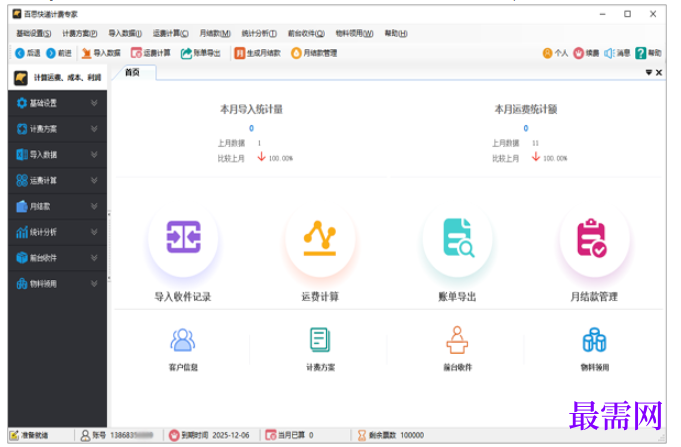Screen dimensions: 681x447
Task: Expand 运费计算 sidebar section chevron
Action: tap(94, 180)
